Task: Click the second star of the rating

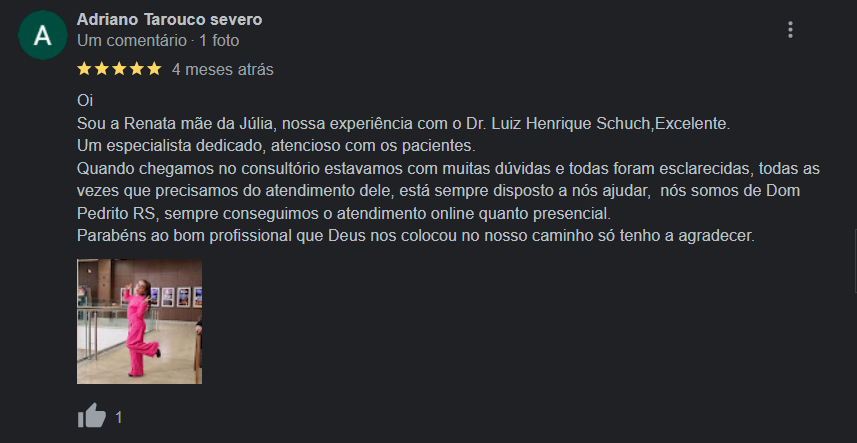Action: point(102,69)
